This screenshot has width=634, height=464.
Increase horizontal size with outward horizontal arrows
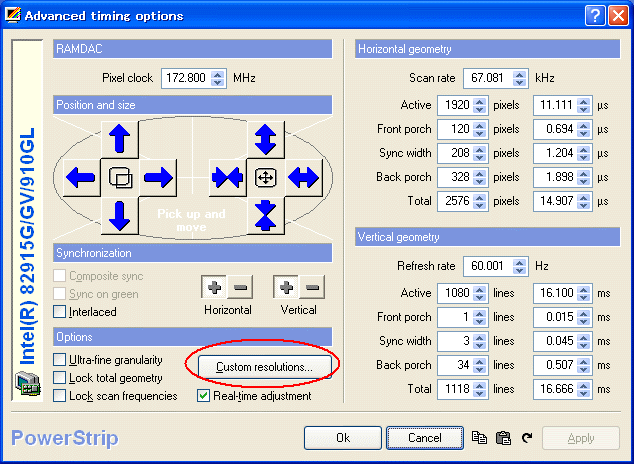point(304,177)
